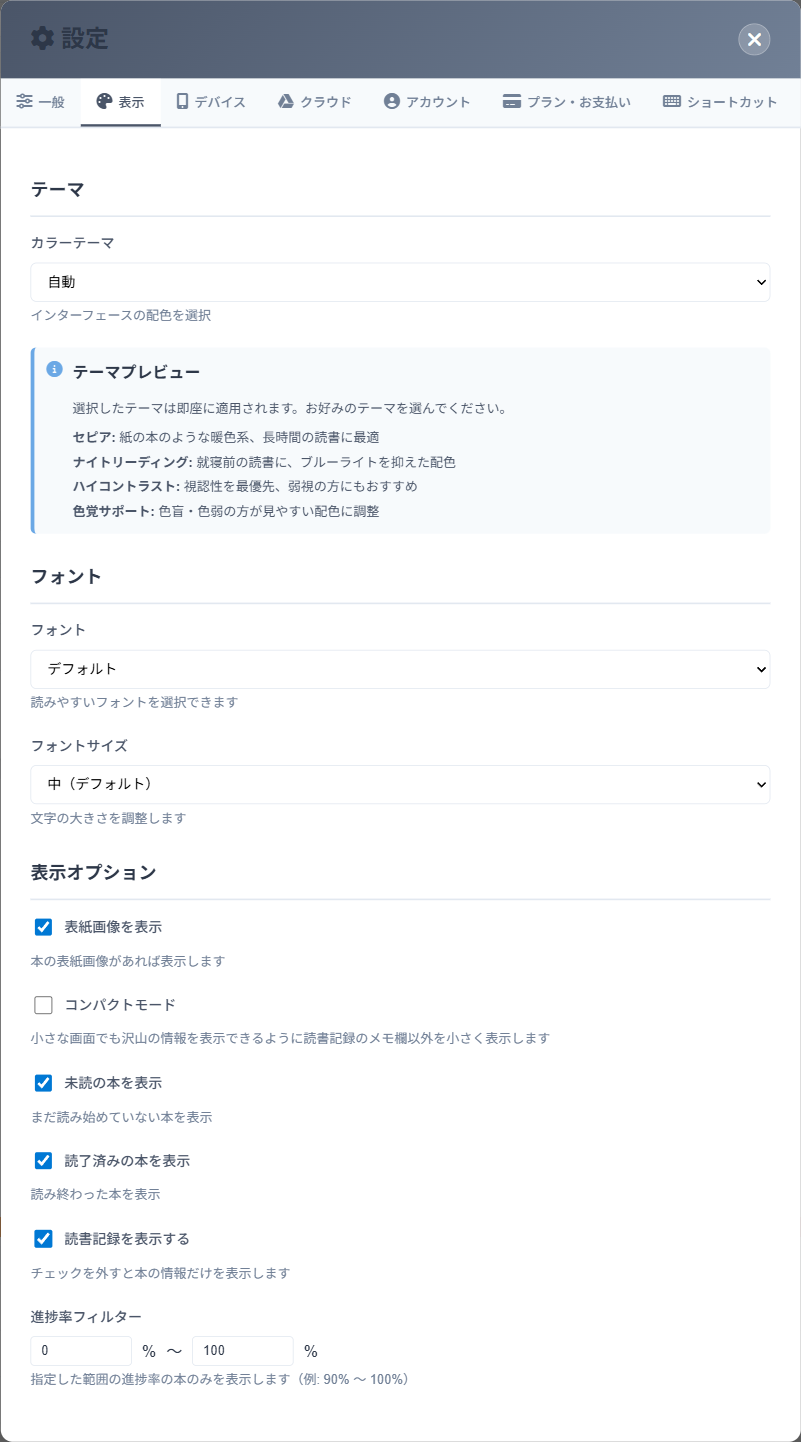Switch to the アカウント tab
801x1442 pixels.
tap(426, 101)
